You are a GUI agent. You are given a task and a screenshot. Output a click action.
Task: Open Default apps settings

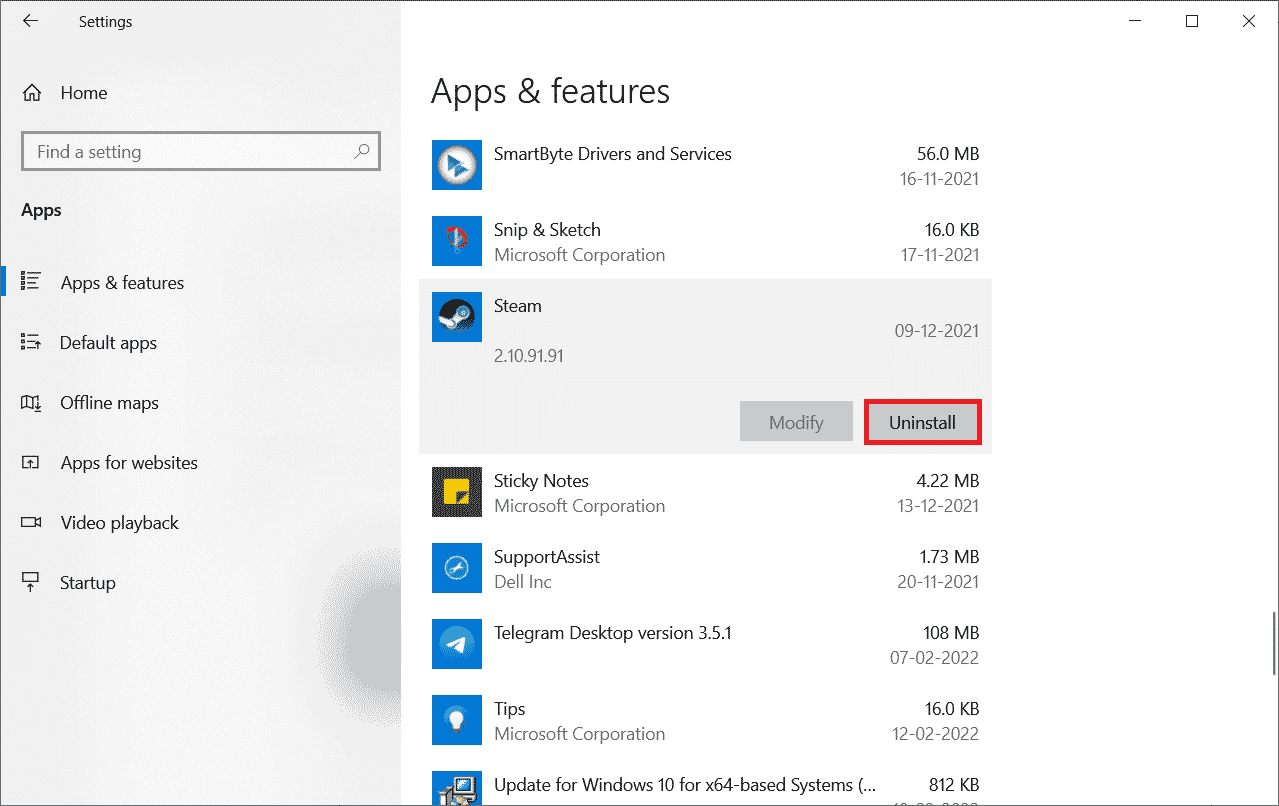click(x=200, y=342)
